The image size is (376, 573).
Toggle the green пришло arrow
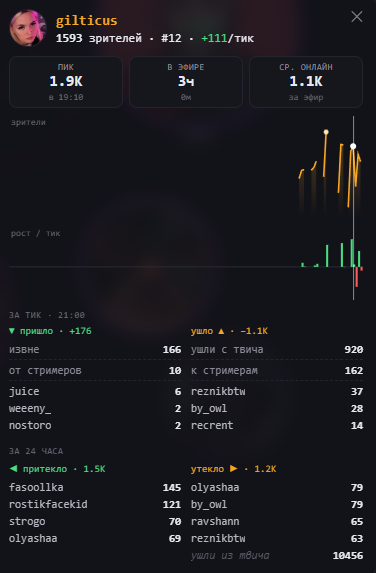click(12, 331)
